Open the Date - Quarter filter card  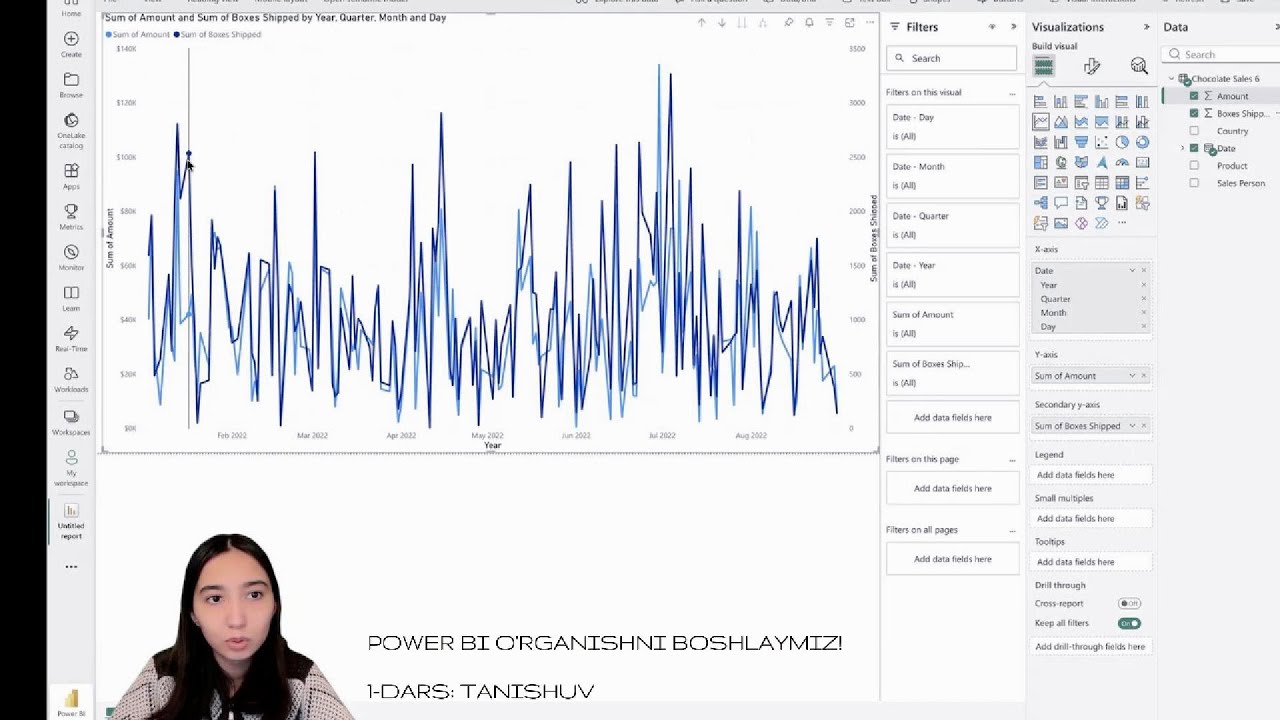coord(952,225)
